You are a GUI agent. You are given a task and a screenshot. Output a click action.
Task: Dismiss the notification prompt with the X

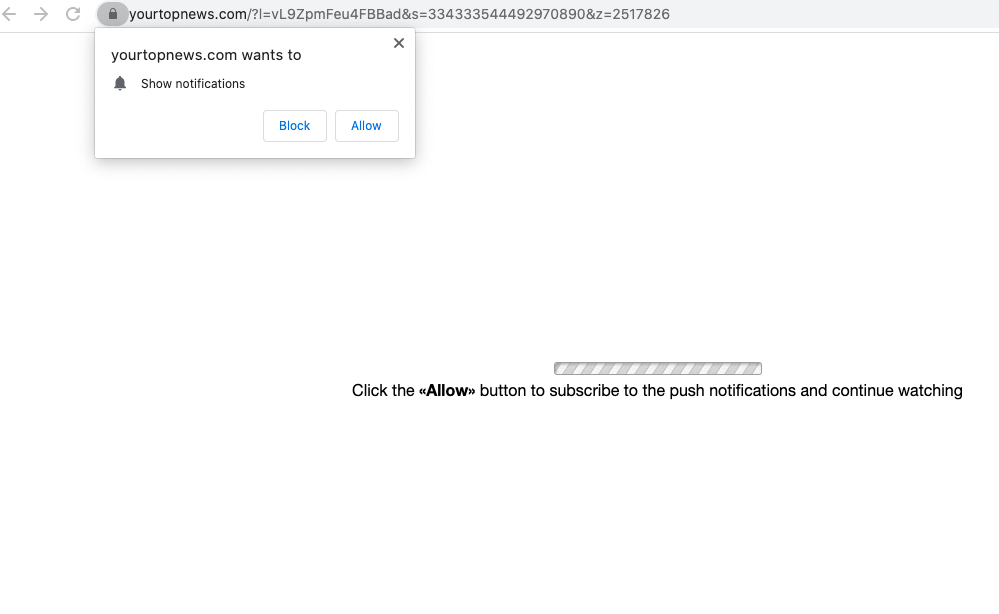point(399,43)
